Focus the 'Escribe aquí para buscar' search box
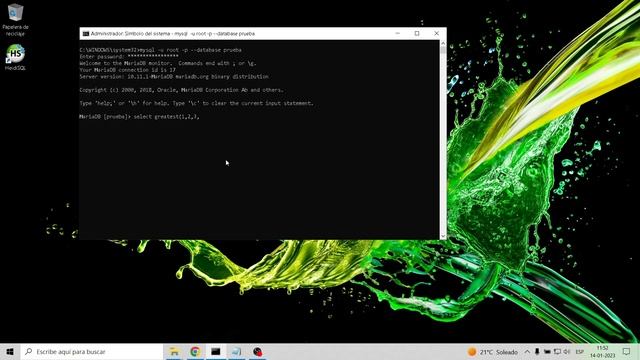 [x=92, y=351]
